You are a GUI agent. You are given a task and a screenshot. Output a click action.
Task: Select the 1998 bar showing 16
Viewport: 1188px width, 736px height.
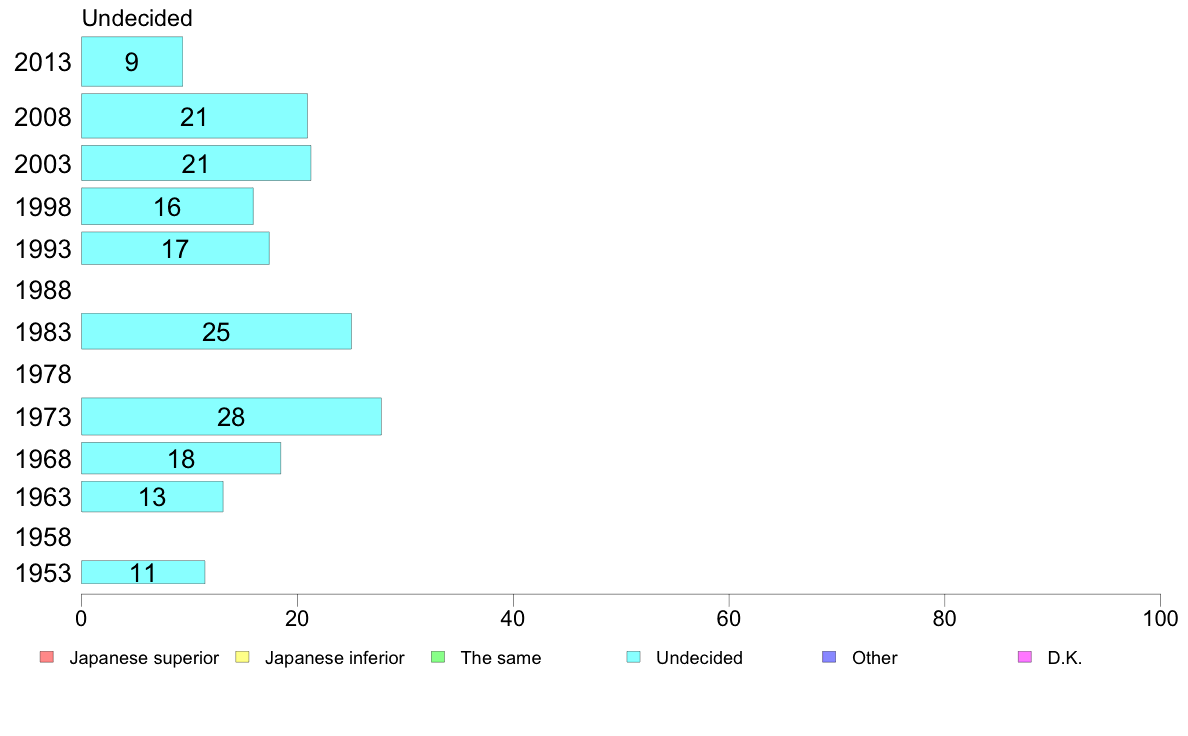tap(167, 206)
